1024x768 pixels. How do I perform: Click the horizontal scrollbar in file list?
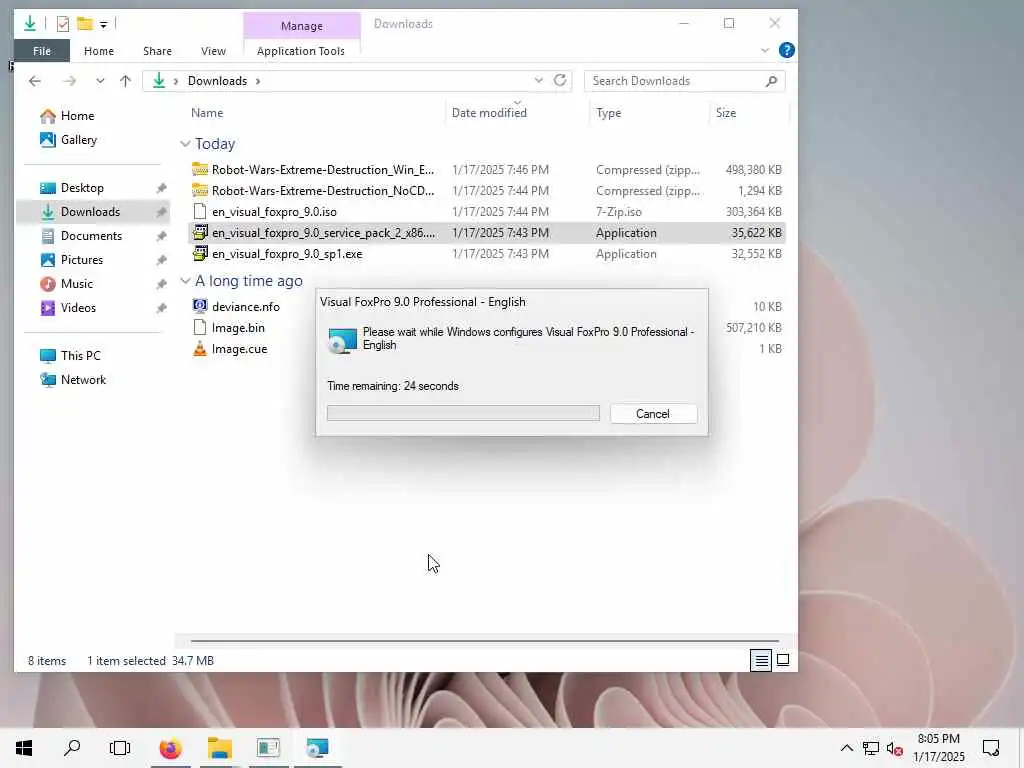[485, 641]
